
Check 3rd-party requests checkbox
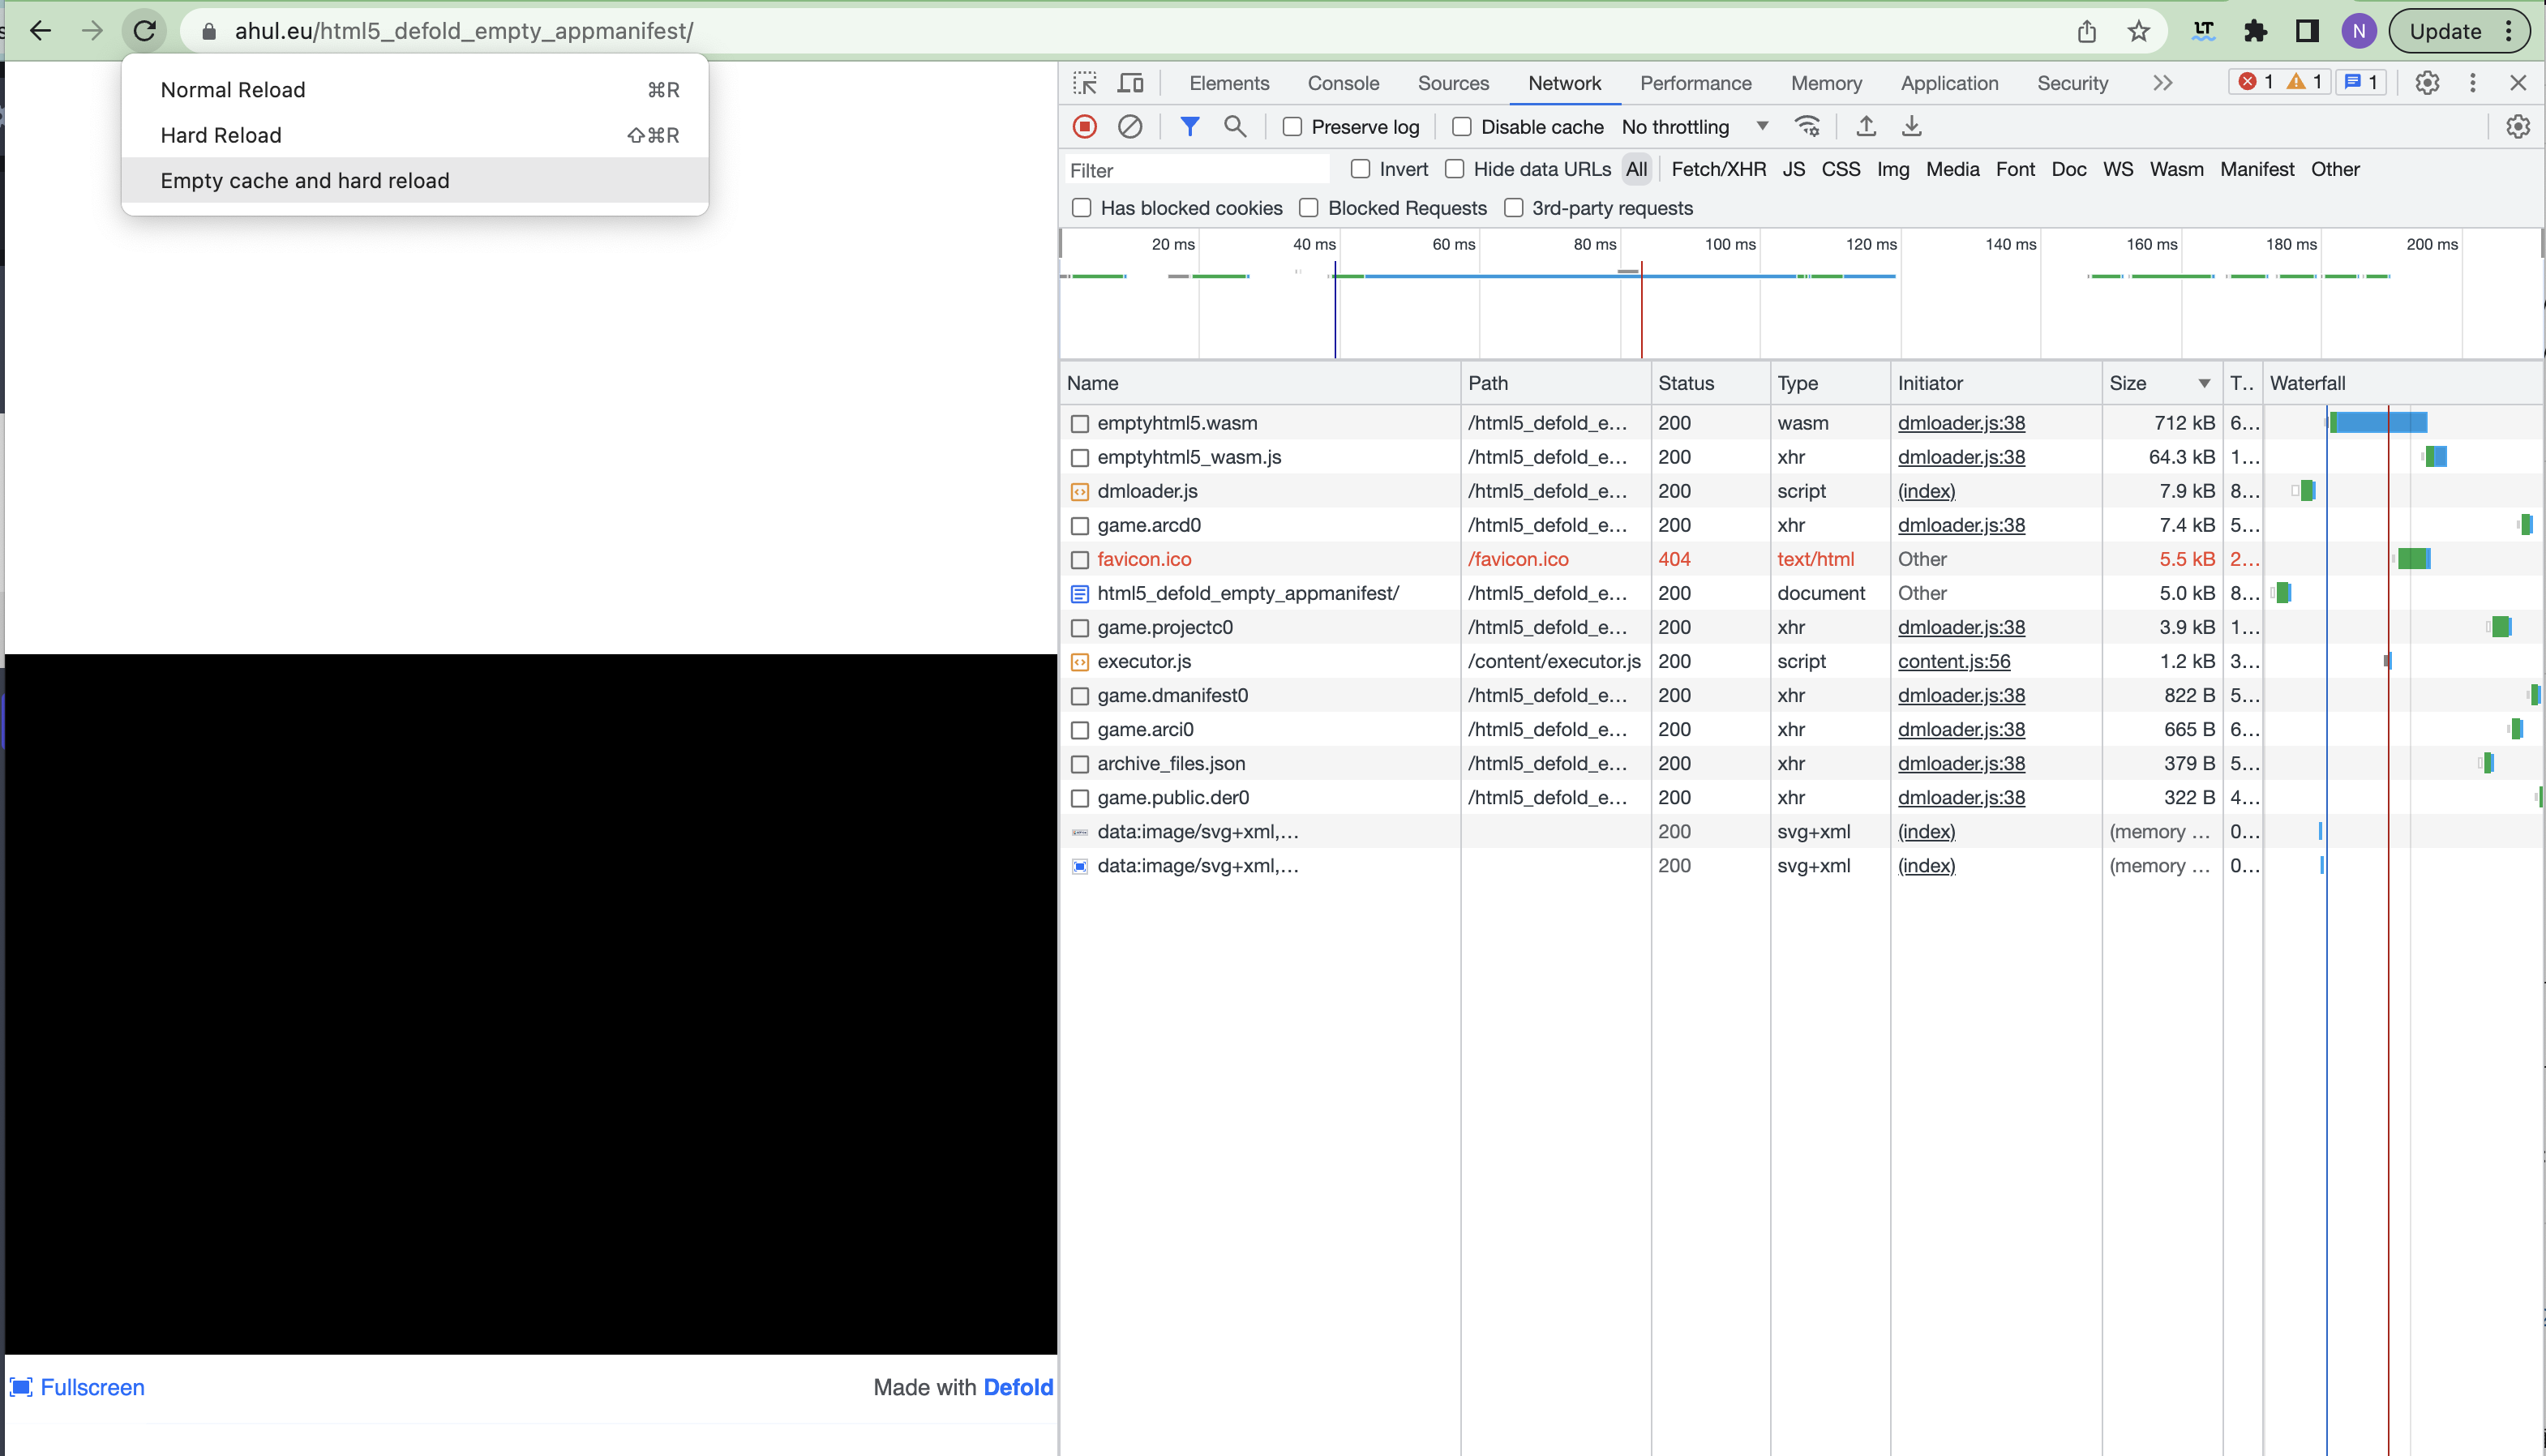(1514, 208)
